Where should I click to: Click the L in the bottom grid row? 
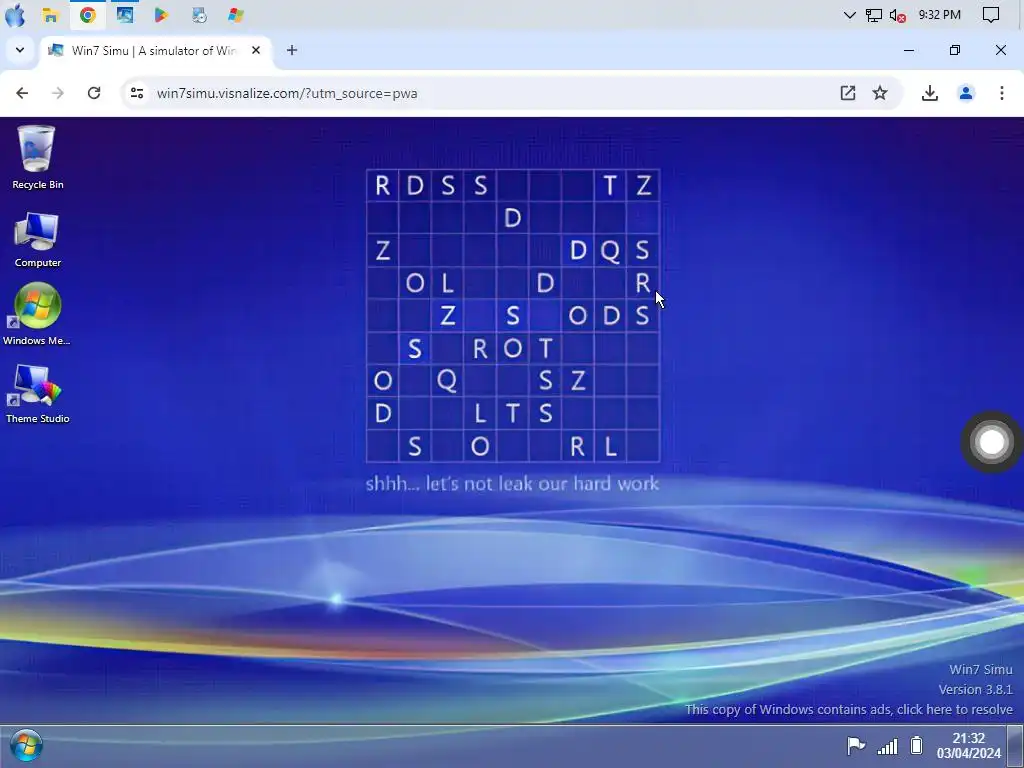click(x=610, y=447)
